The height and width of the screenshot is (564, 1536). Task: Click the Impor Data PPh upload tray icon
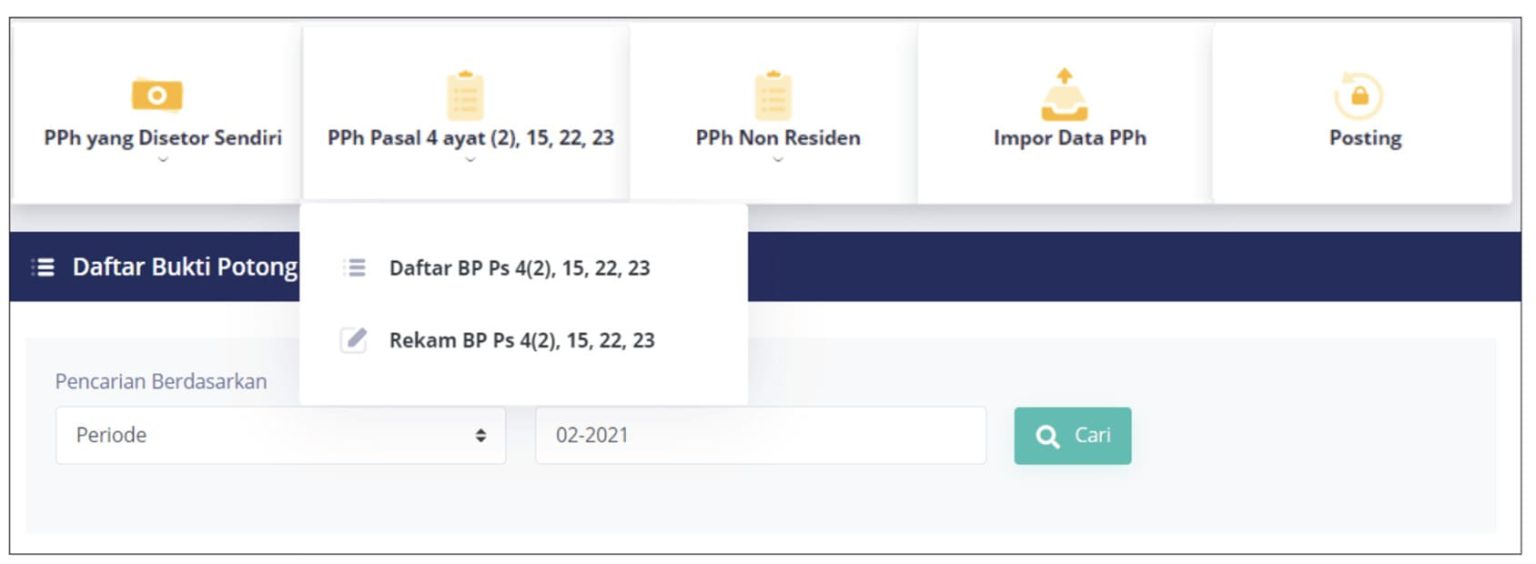[1065, 95]
